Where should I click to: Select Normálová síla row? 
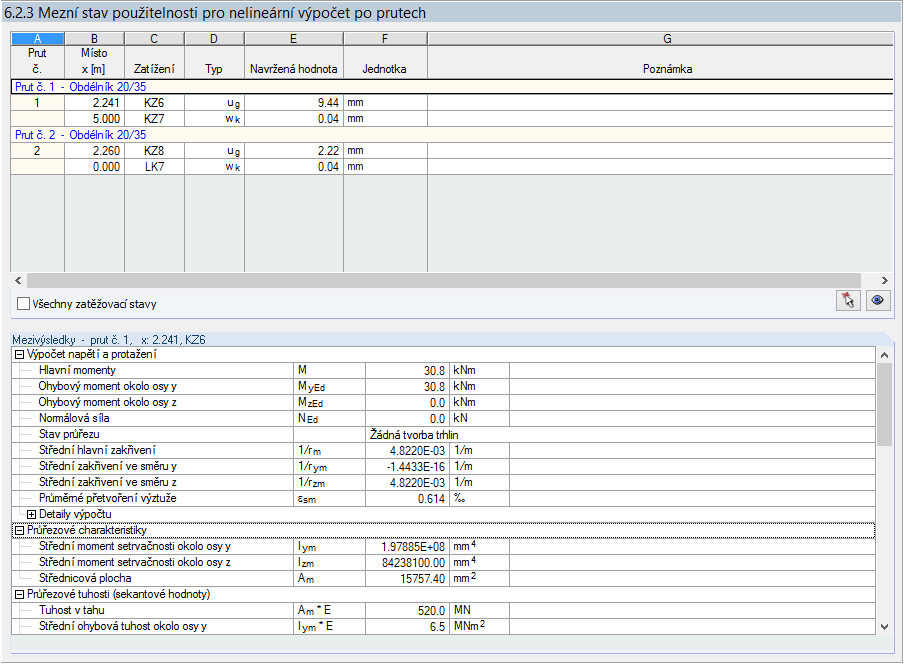443,418
